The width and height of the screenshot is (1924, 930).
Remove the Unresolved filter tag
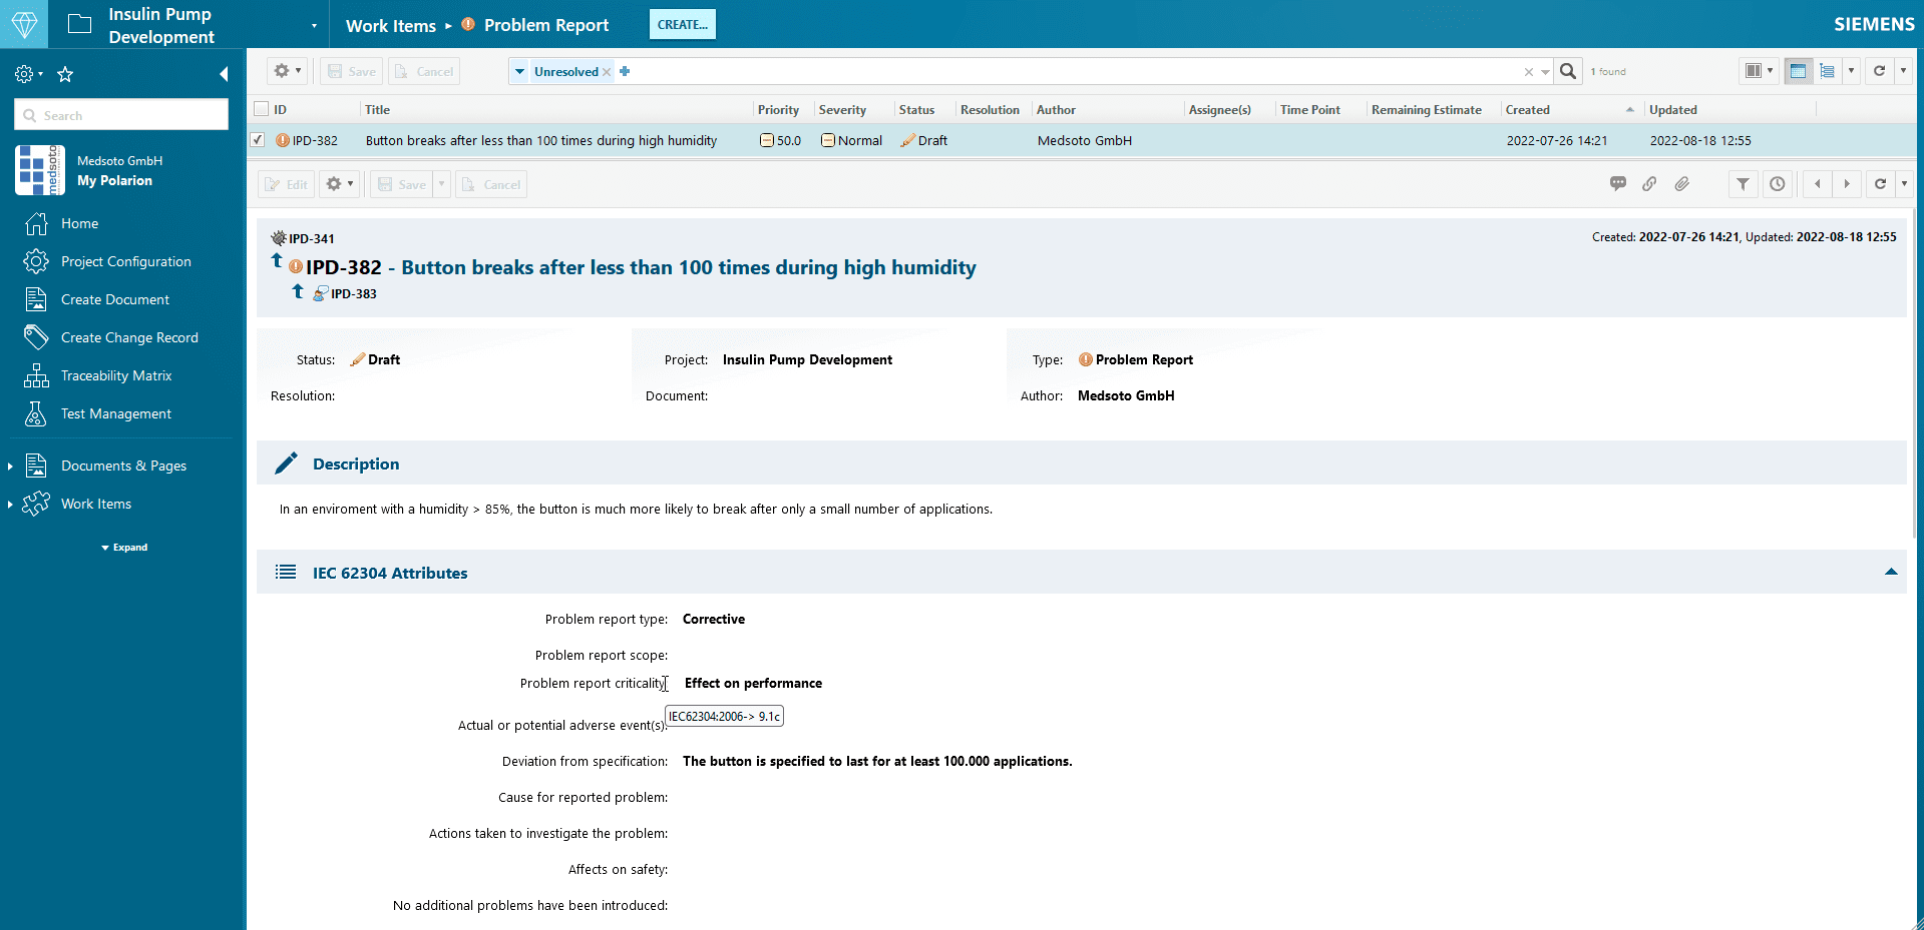[x=607, y=72]
